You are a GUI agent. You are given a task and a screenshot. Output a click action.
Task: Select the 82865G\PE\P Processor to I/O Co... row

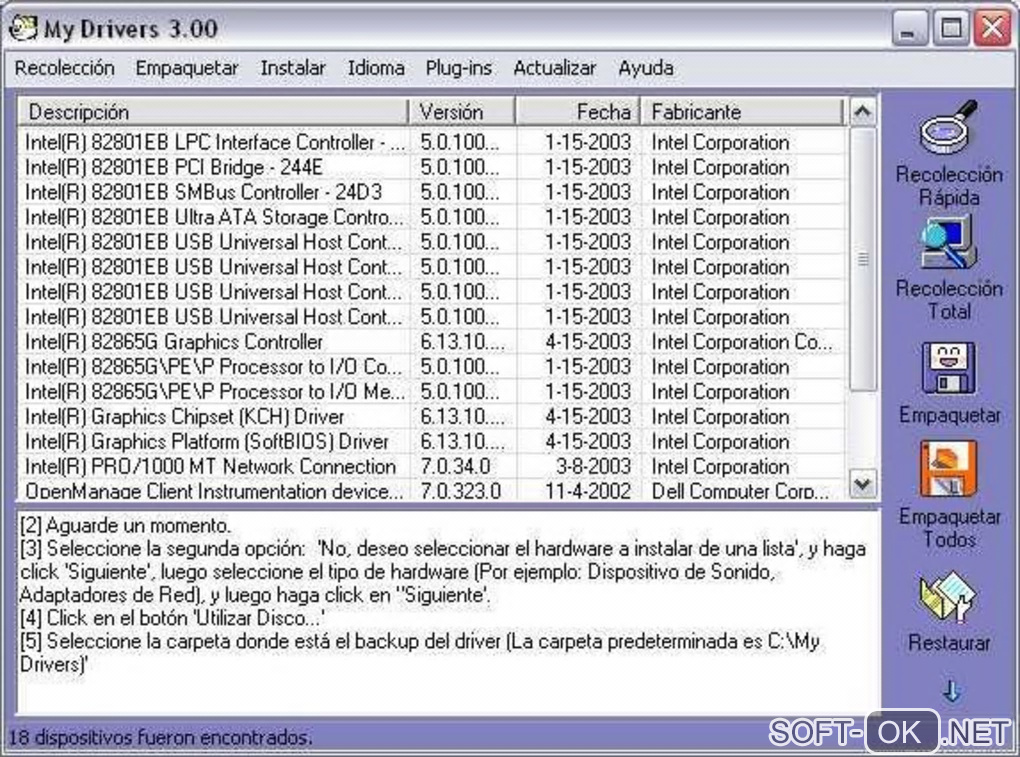pos(433,367)
